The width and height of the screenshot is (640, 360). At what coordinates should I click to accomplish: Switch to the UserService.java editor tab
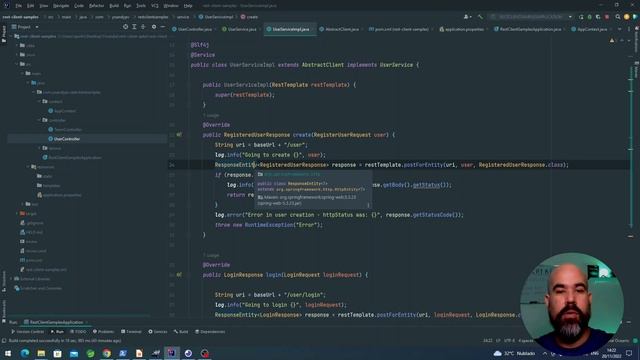pyautogui.click(x=242, y=29)
